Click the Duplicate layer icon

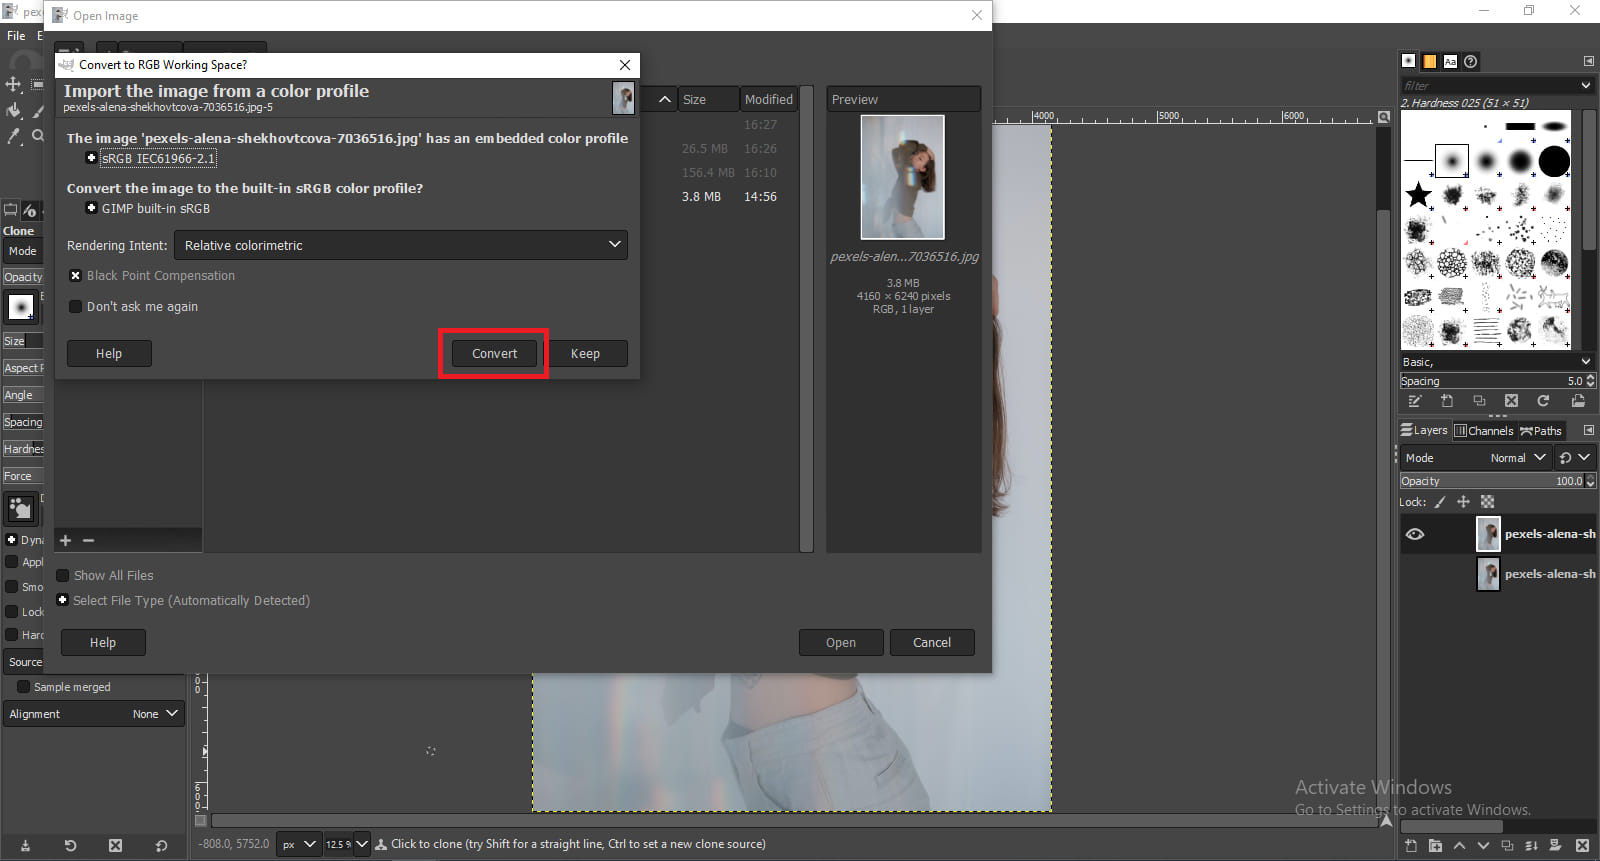(1507, 846)
